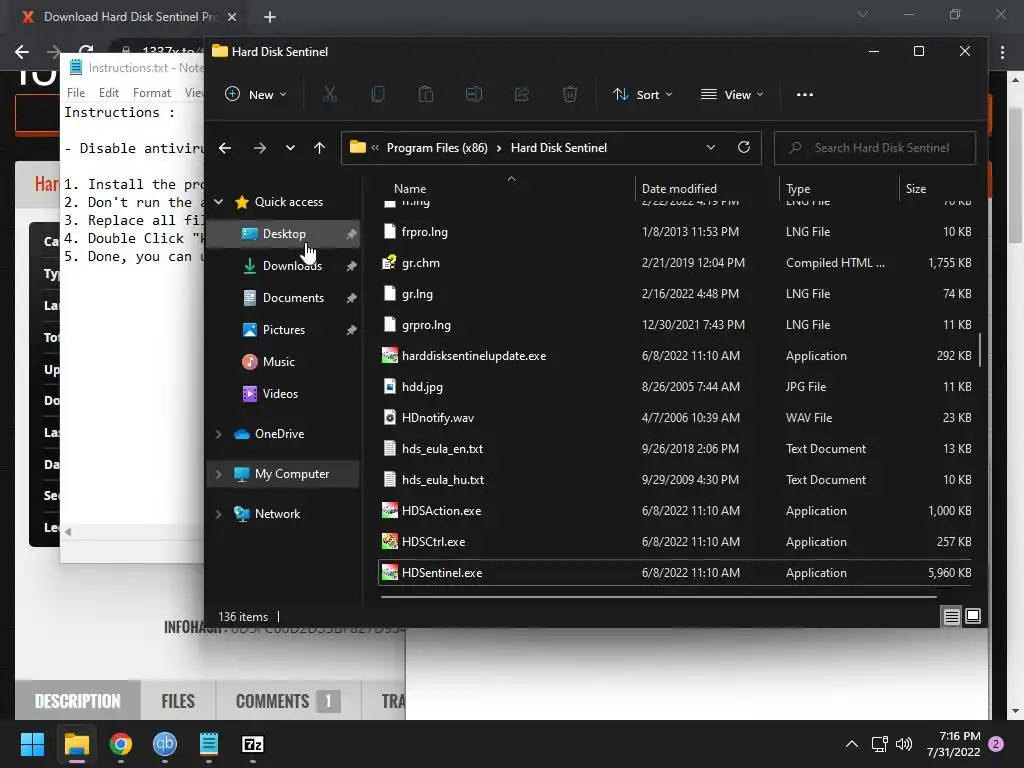
Task: Select the HDSentinel.exe application file
Action: 675,573
